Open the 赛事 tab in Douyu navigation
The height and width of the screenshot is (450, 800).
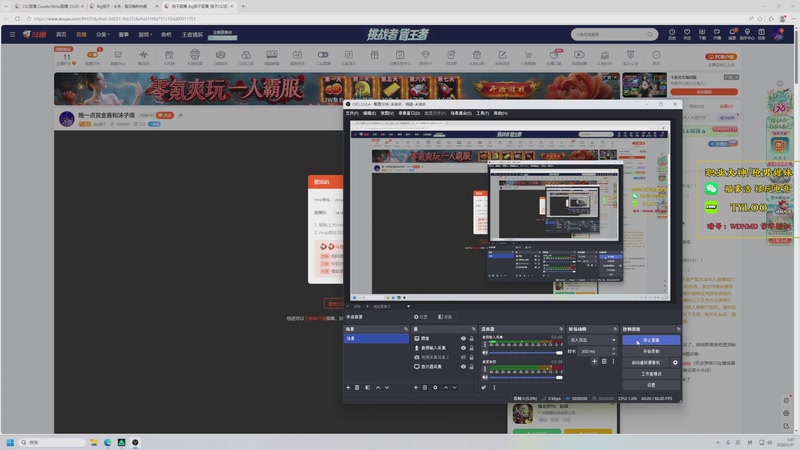point(124,35)
